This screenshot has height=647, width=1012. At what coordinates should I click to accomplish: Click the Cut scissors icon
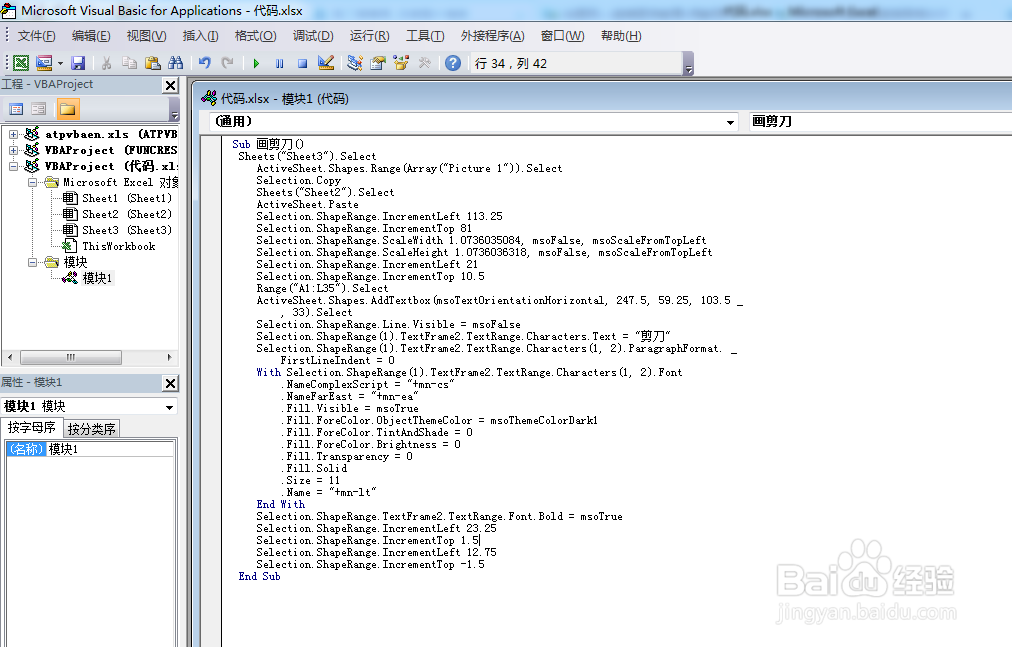click(x=106, y=63)
